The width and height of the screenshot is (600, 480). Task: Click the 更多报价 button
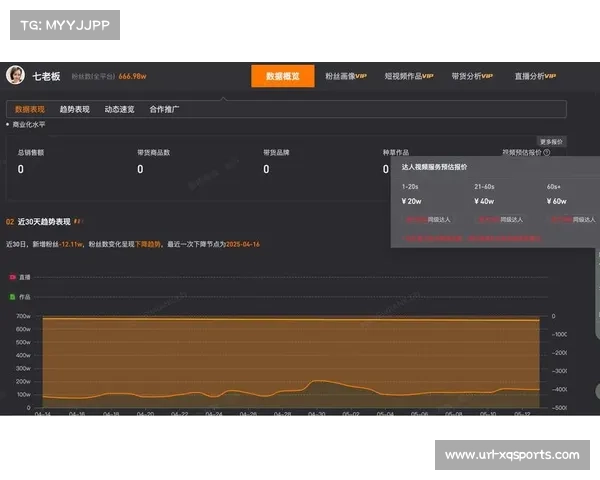[551, 142]
